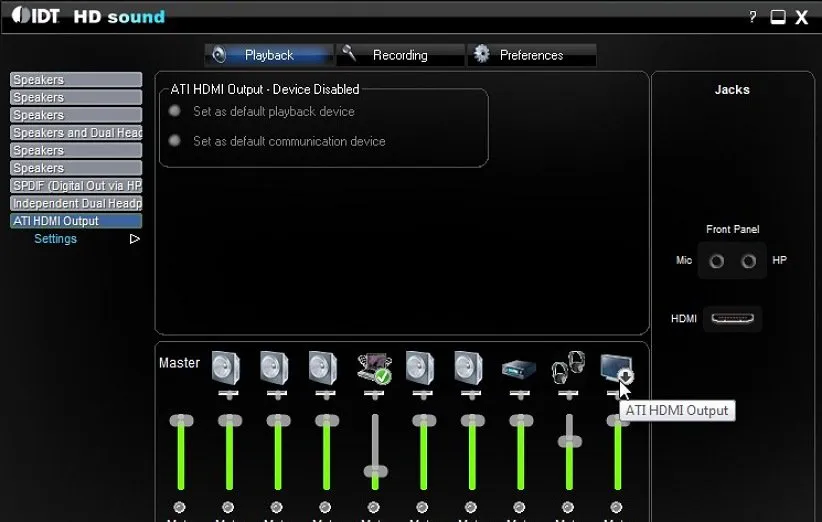The image size is (822, 522).
Task: Click the laptop device icon with green checkmark
Action: [374, 368]
